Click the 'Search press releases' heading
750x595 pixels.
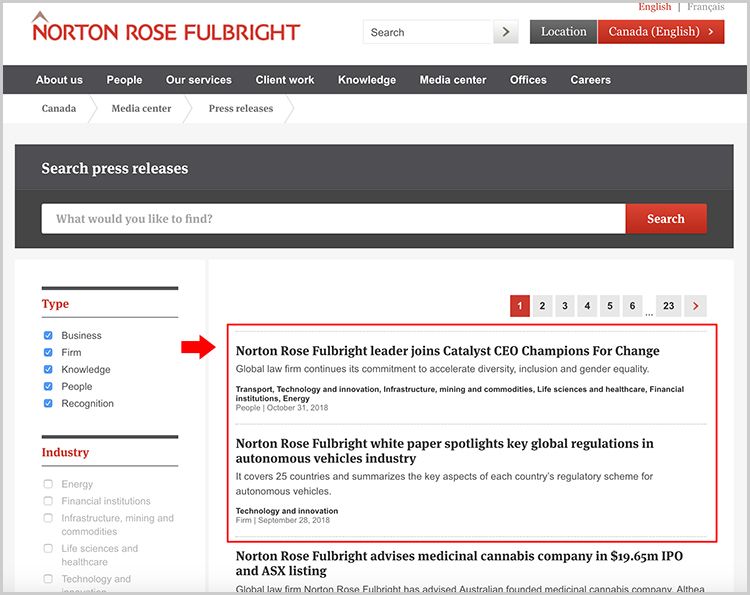point(115,168)
